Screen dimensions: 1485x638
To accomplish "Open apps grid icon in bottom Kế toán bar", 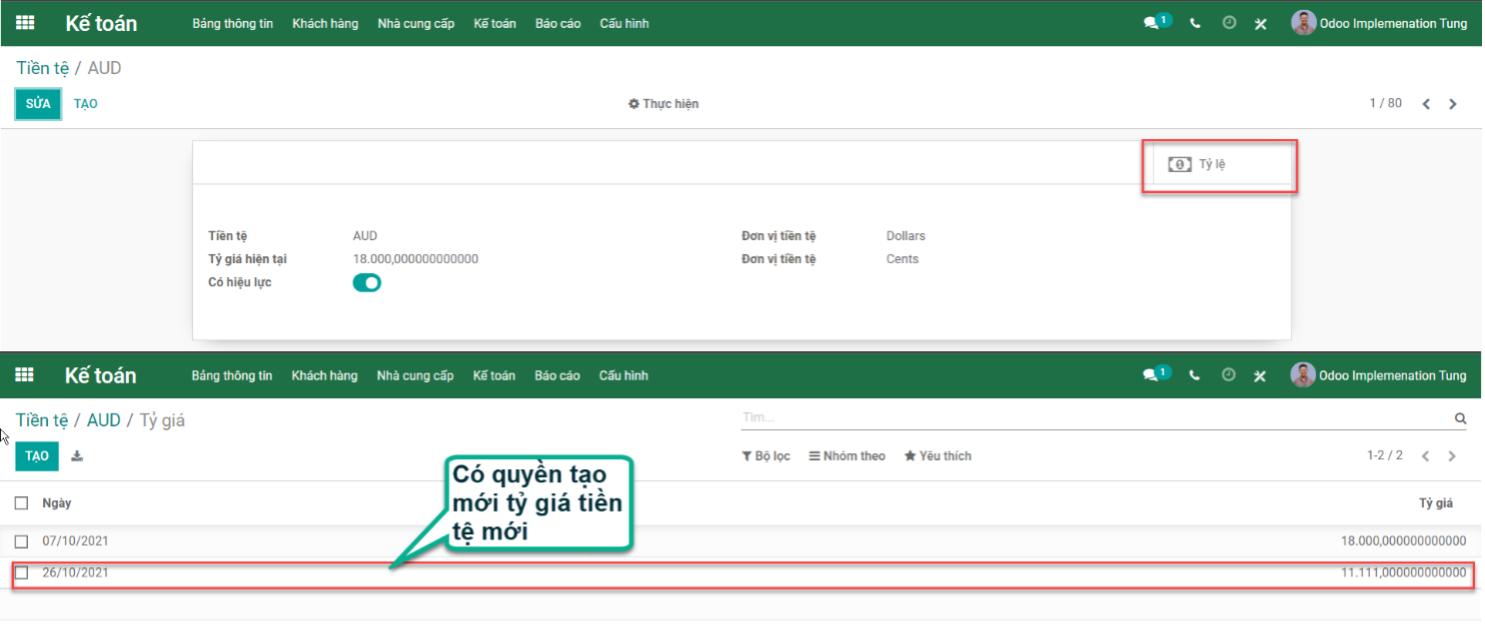I will click(24, 375).
